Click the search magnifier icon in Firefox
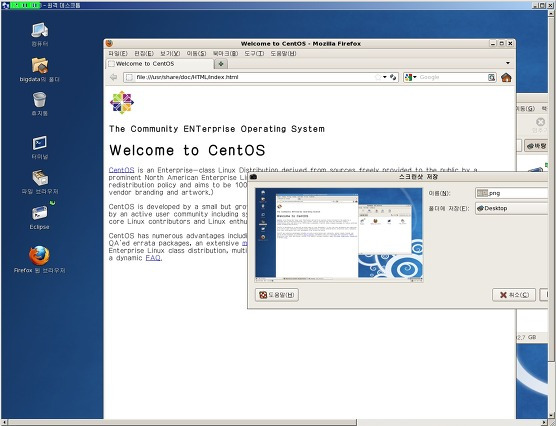 coord(491,77)
